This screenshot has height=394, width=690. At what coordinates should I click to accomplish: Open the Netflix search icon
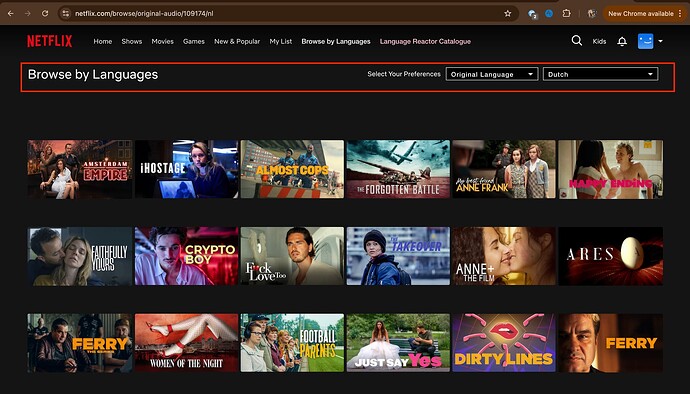click(x=576, y=41)
